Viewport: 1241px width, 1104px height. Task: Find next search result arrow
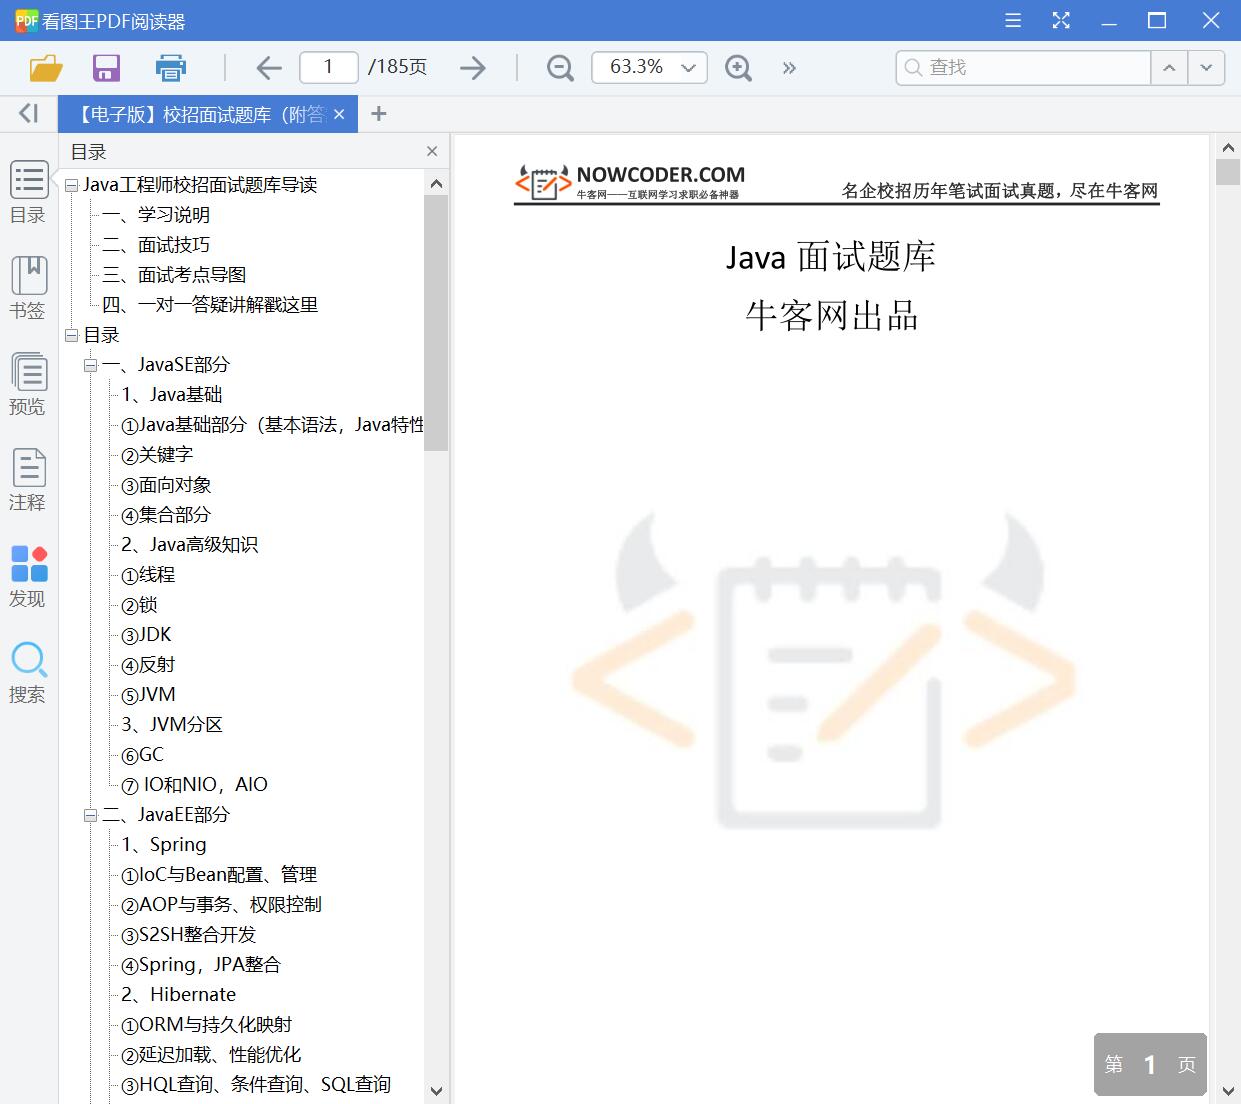click(x=1206, y=68)
